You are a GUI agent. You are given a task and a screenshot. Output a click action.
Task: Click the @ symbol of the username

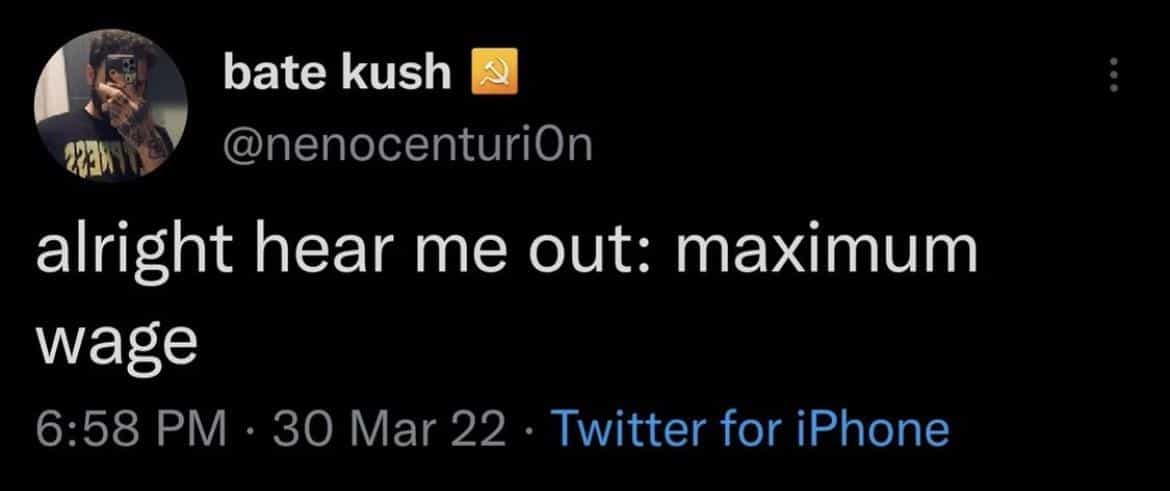click(243, 147)
